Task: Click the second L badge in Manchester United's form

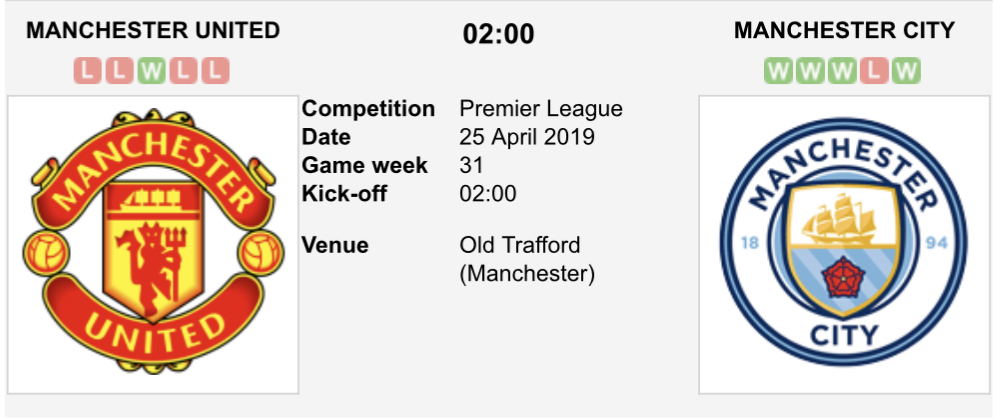Action: pos(120,71)
